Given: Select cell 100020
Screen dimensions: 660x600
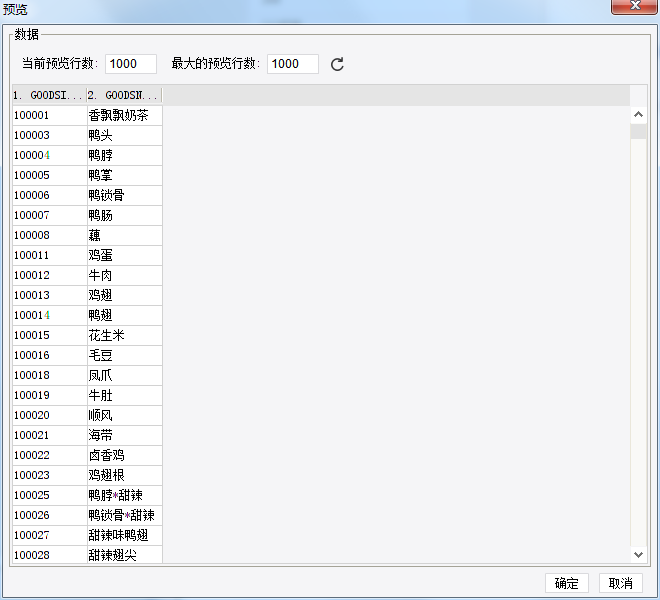Looking at the screenshot, I should click(x=50, y=415).
